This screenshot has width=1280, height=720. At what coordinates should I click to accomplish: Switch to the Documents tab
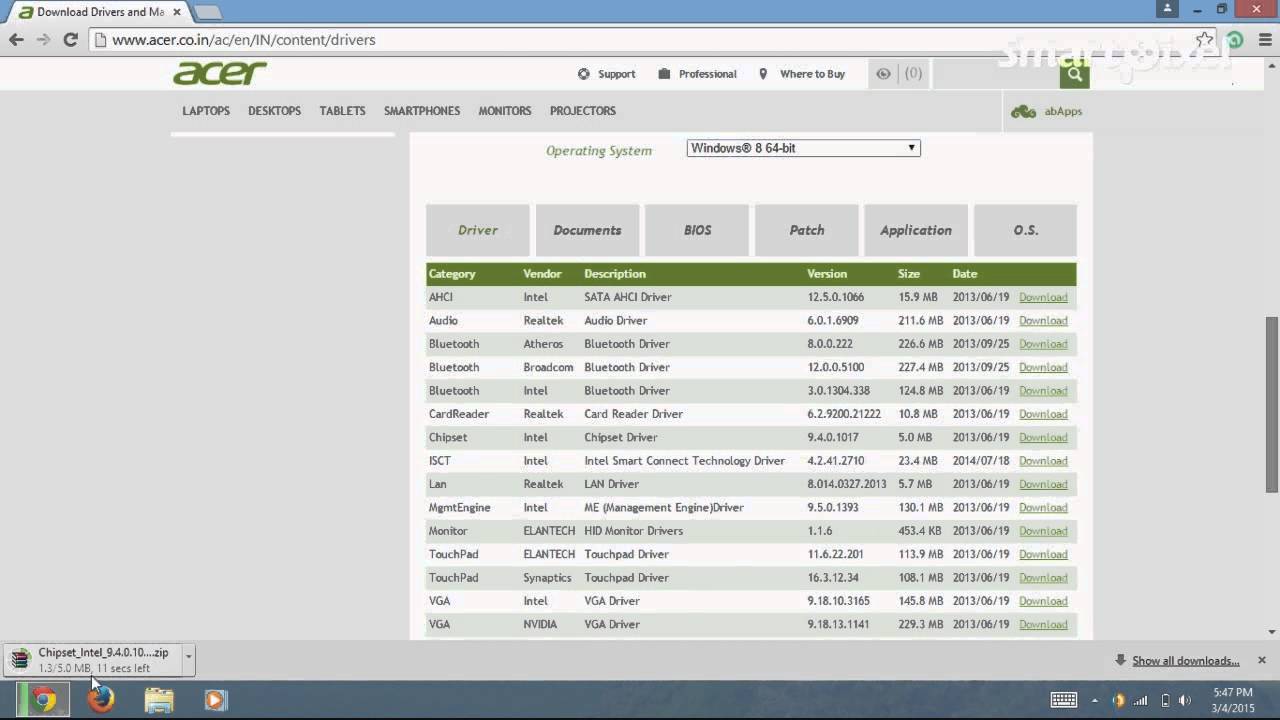587,230
